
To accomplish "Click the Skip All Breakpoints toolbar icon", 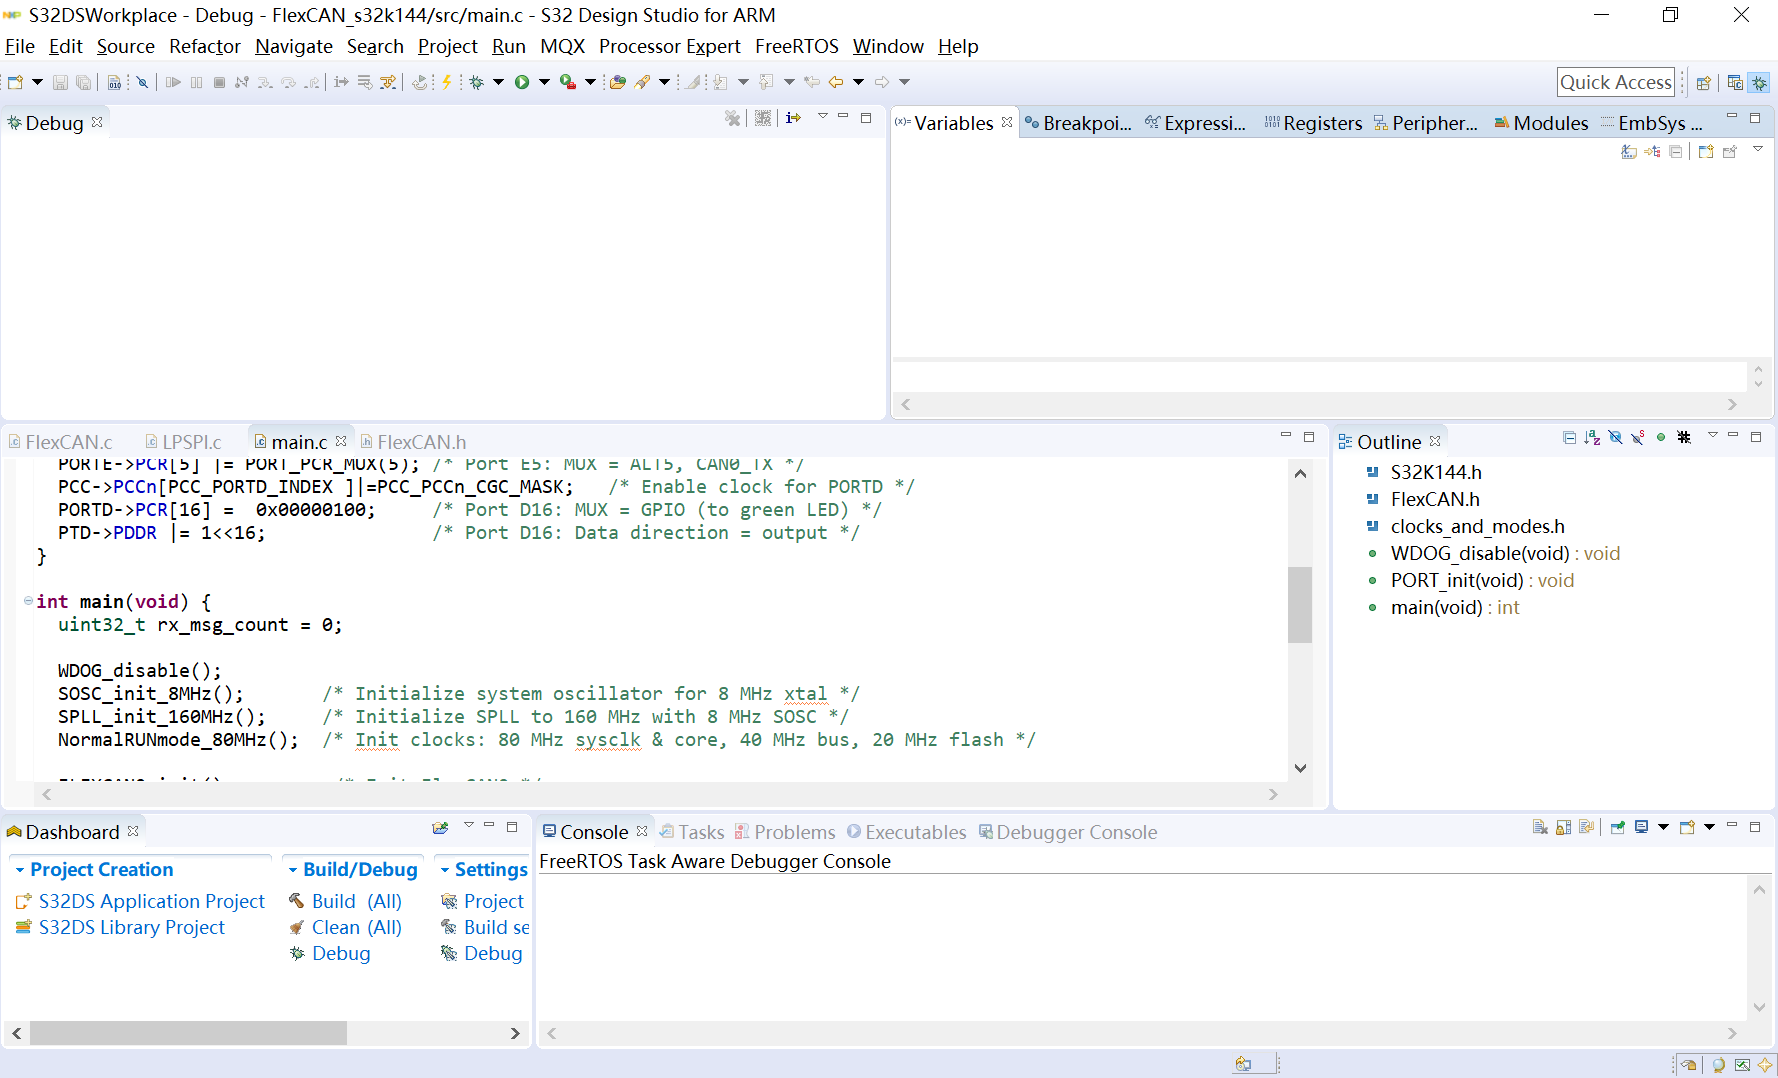I will [x=142, y=82].
